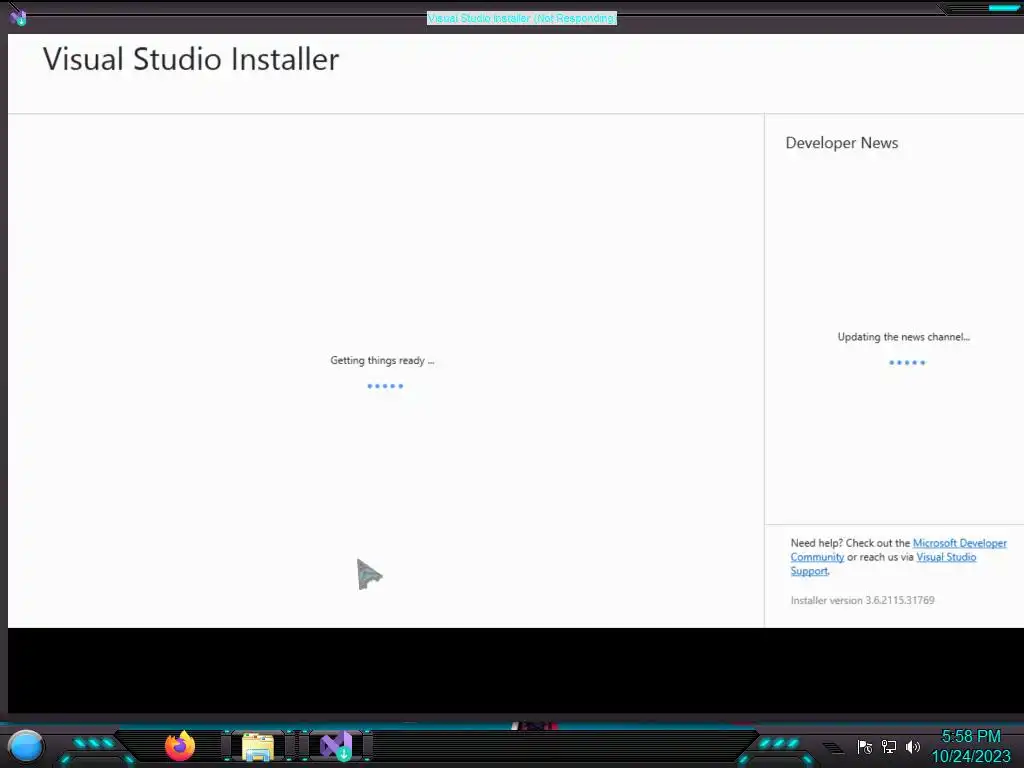This screenshot has height=768, width=1024.
Task: Launch Firefox from the taskbar
Action: tap(180, 746)
